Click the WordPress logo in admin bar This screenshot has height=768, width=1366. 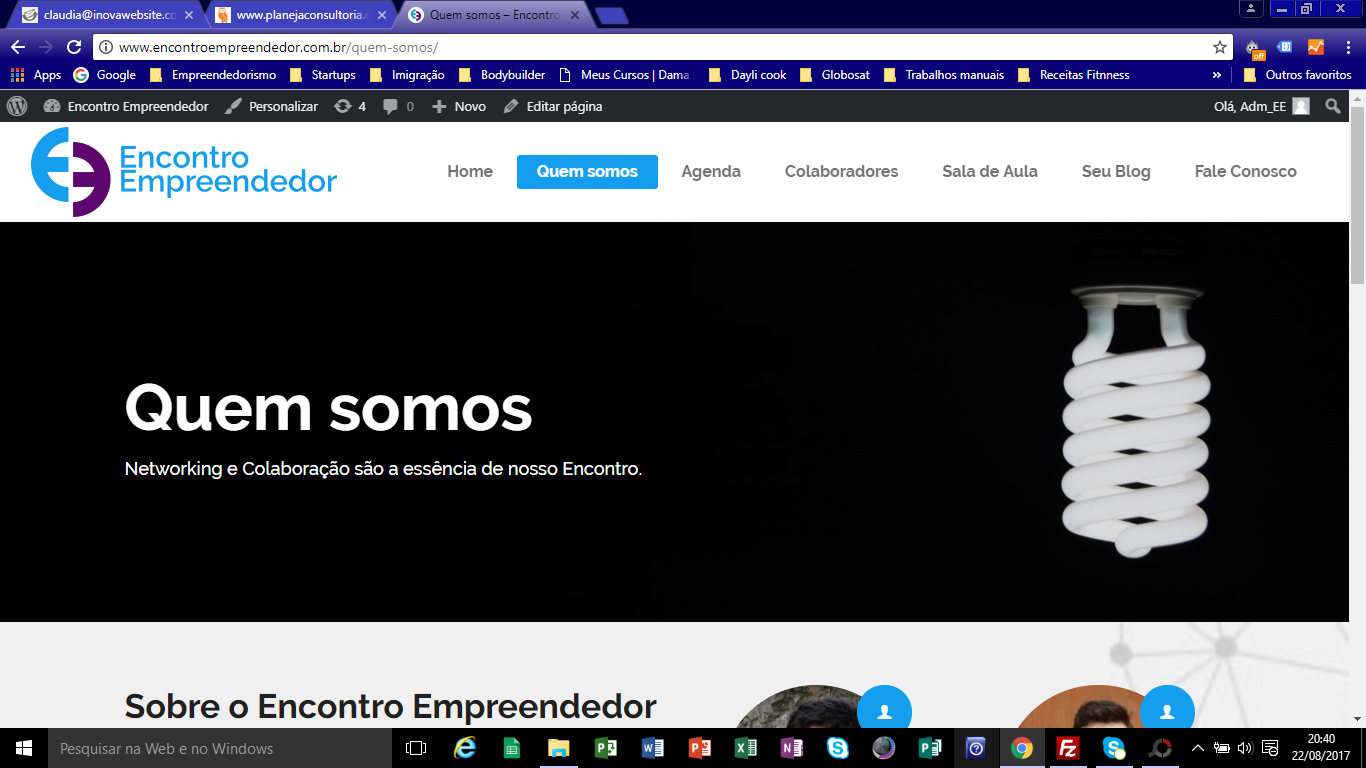click(x=17, y=106)
